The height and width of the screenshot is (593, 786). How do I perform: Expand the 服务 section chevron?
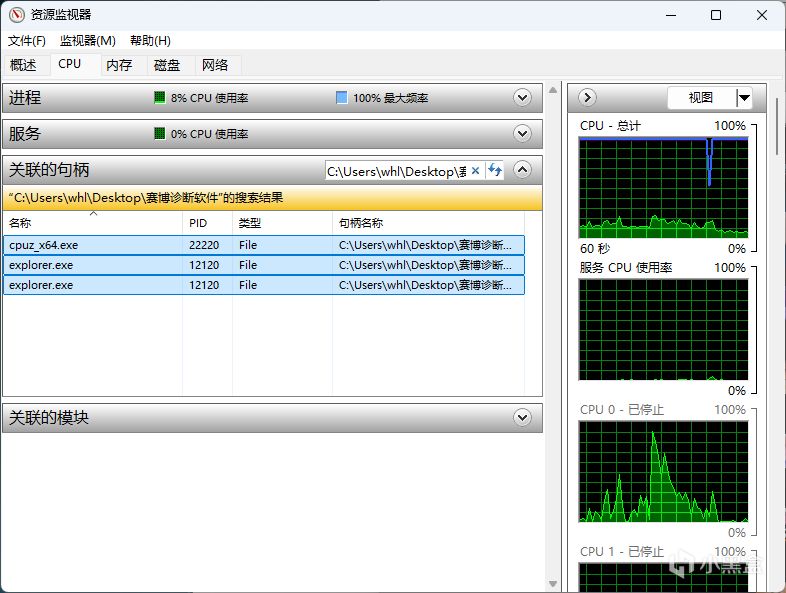point(522,133)
